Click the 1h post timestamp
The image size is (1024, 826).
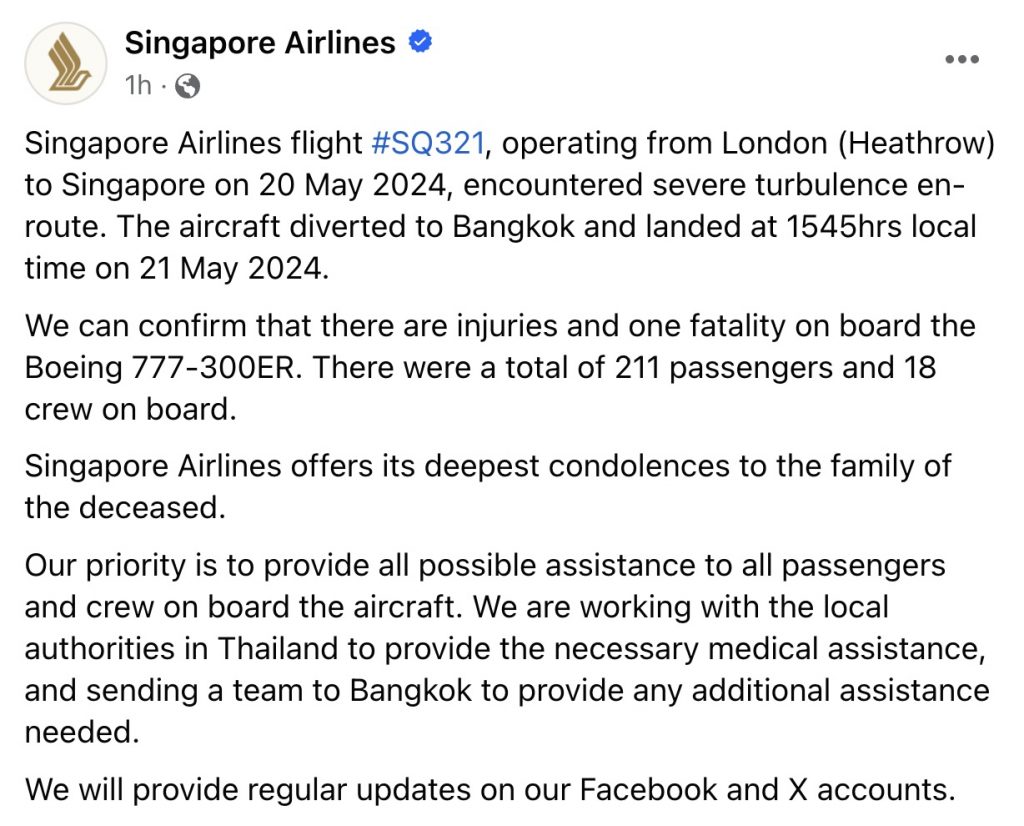pyautogui.click(x=138, y=86)
